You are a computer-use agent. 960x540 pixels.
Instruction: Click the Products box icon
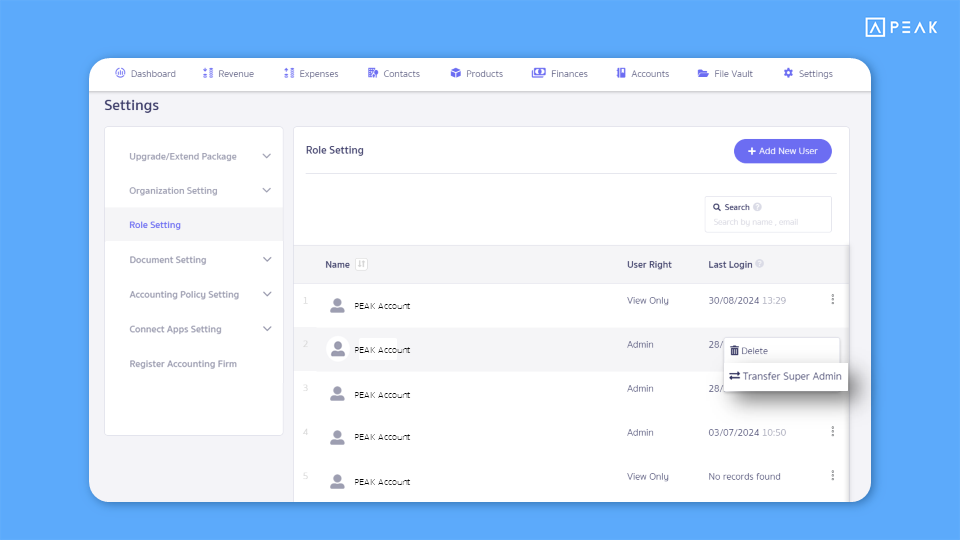[x=456, y=73]
